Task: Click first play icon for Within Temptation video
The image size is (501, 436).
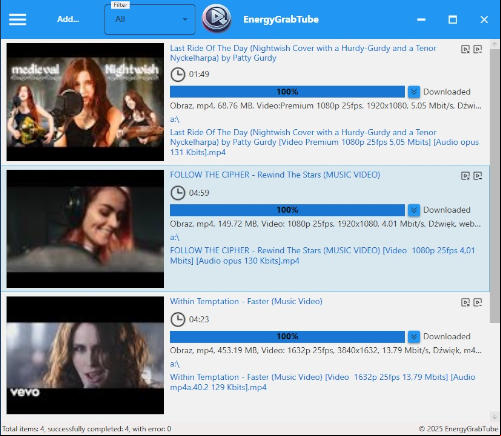Action: [465, 302]
